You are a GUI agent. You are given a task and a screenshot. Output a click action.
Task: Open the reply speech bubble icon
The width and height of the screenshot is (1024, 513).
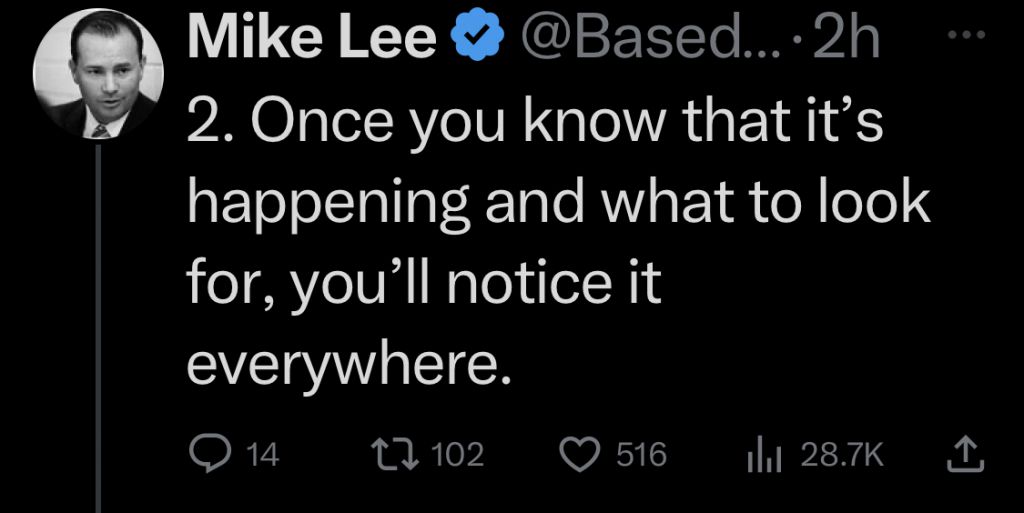[x=205, y=455]
